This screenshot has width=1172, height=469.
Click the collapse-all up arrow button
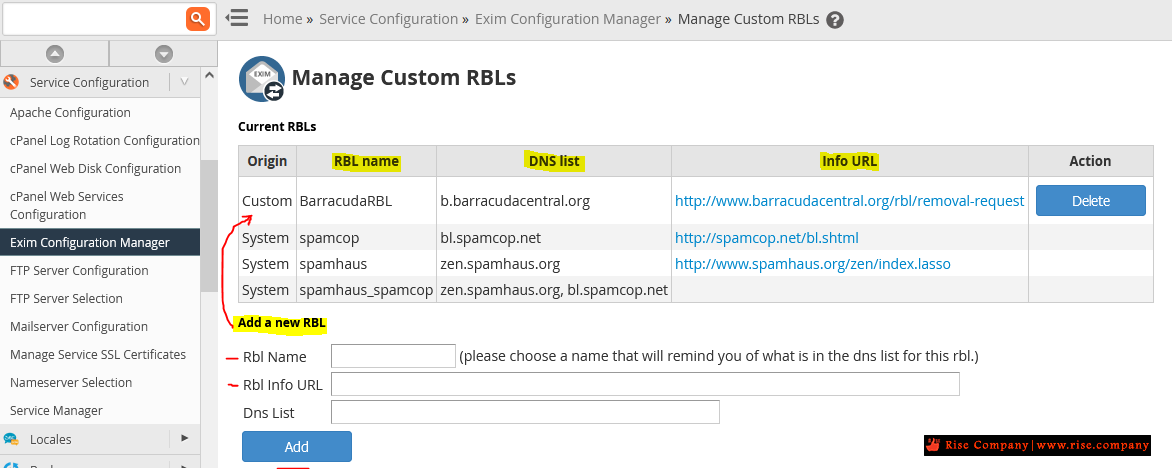(55, 54)
